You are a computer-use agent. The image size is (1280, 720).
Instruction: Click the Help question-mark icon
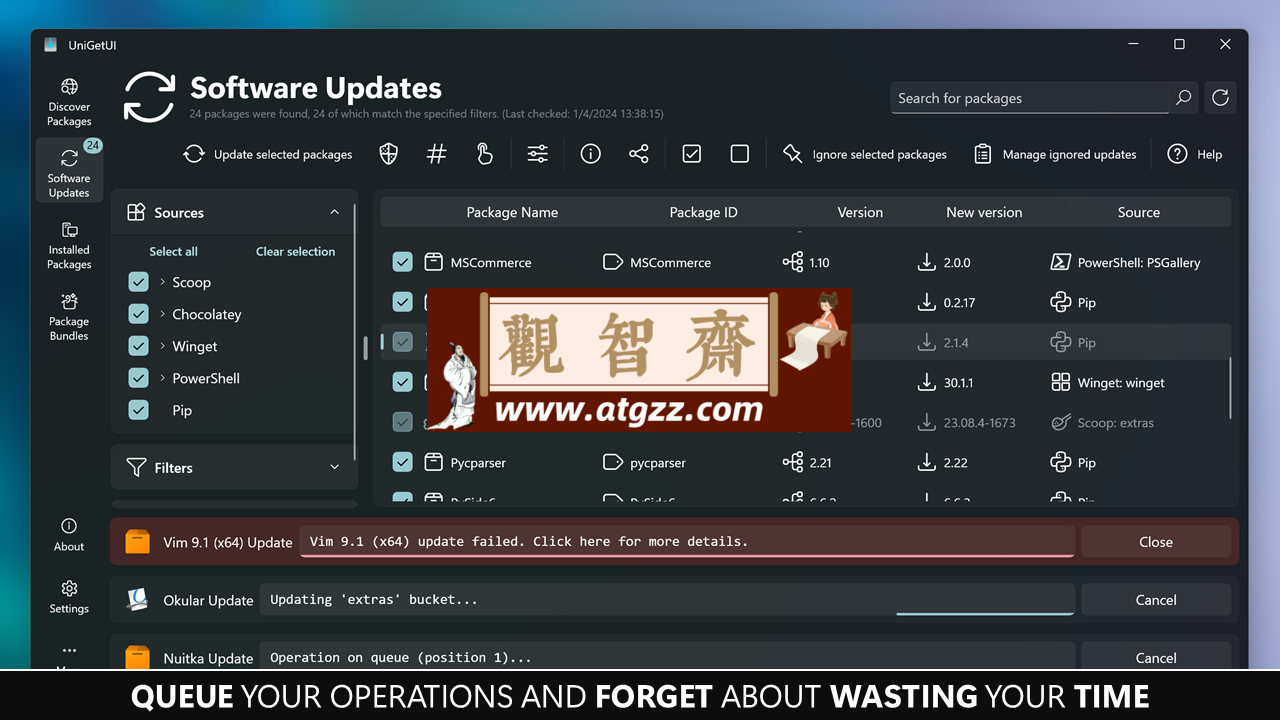pos(1178,154)
